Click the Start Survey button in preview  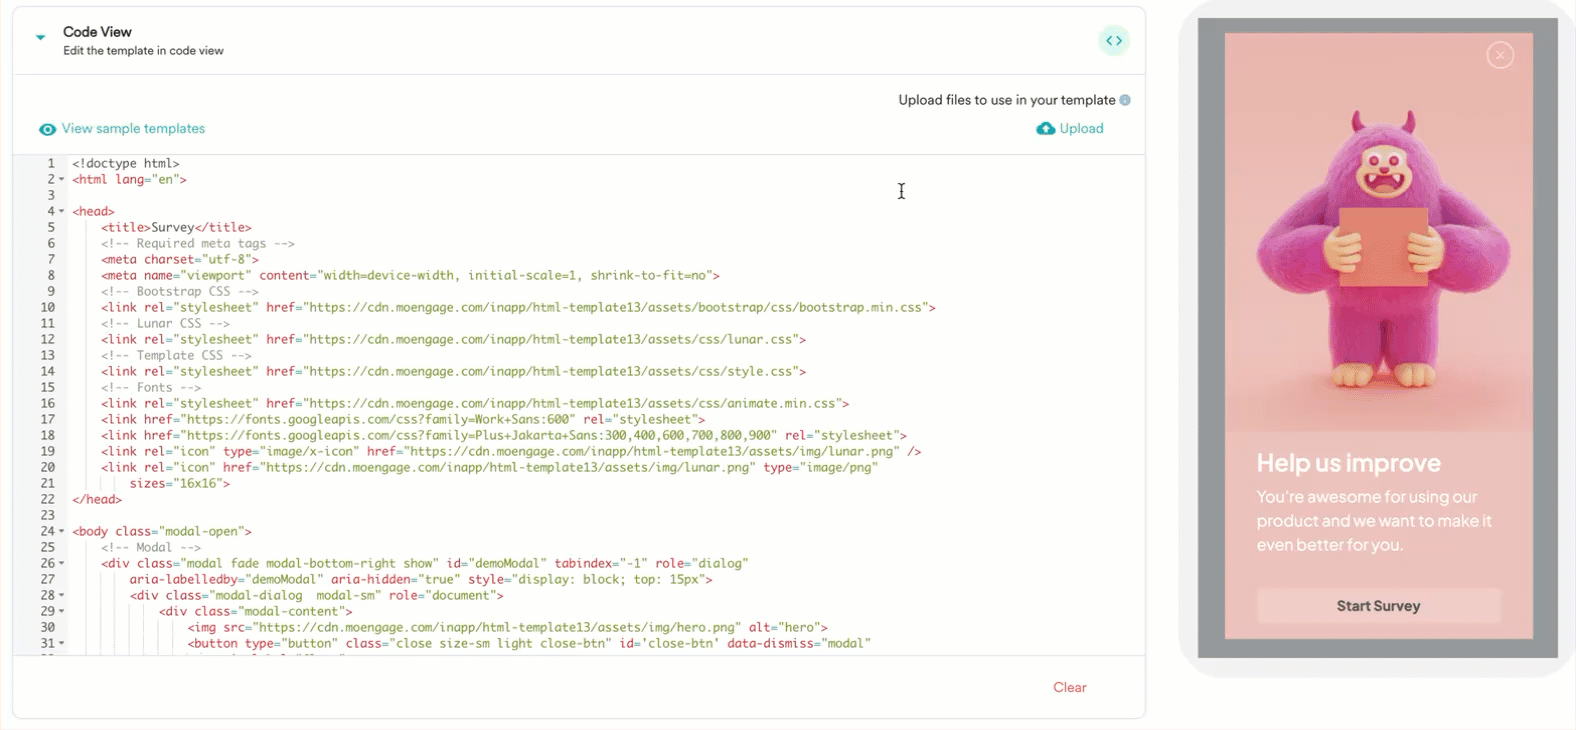click(1378, 606)
